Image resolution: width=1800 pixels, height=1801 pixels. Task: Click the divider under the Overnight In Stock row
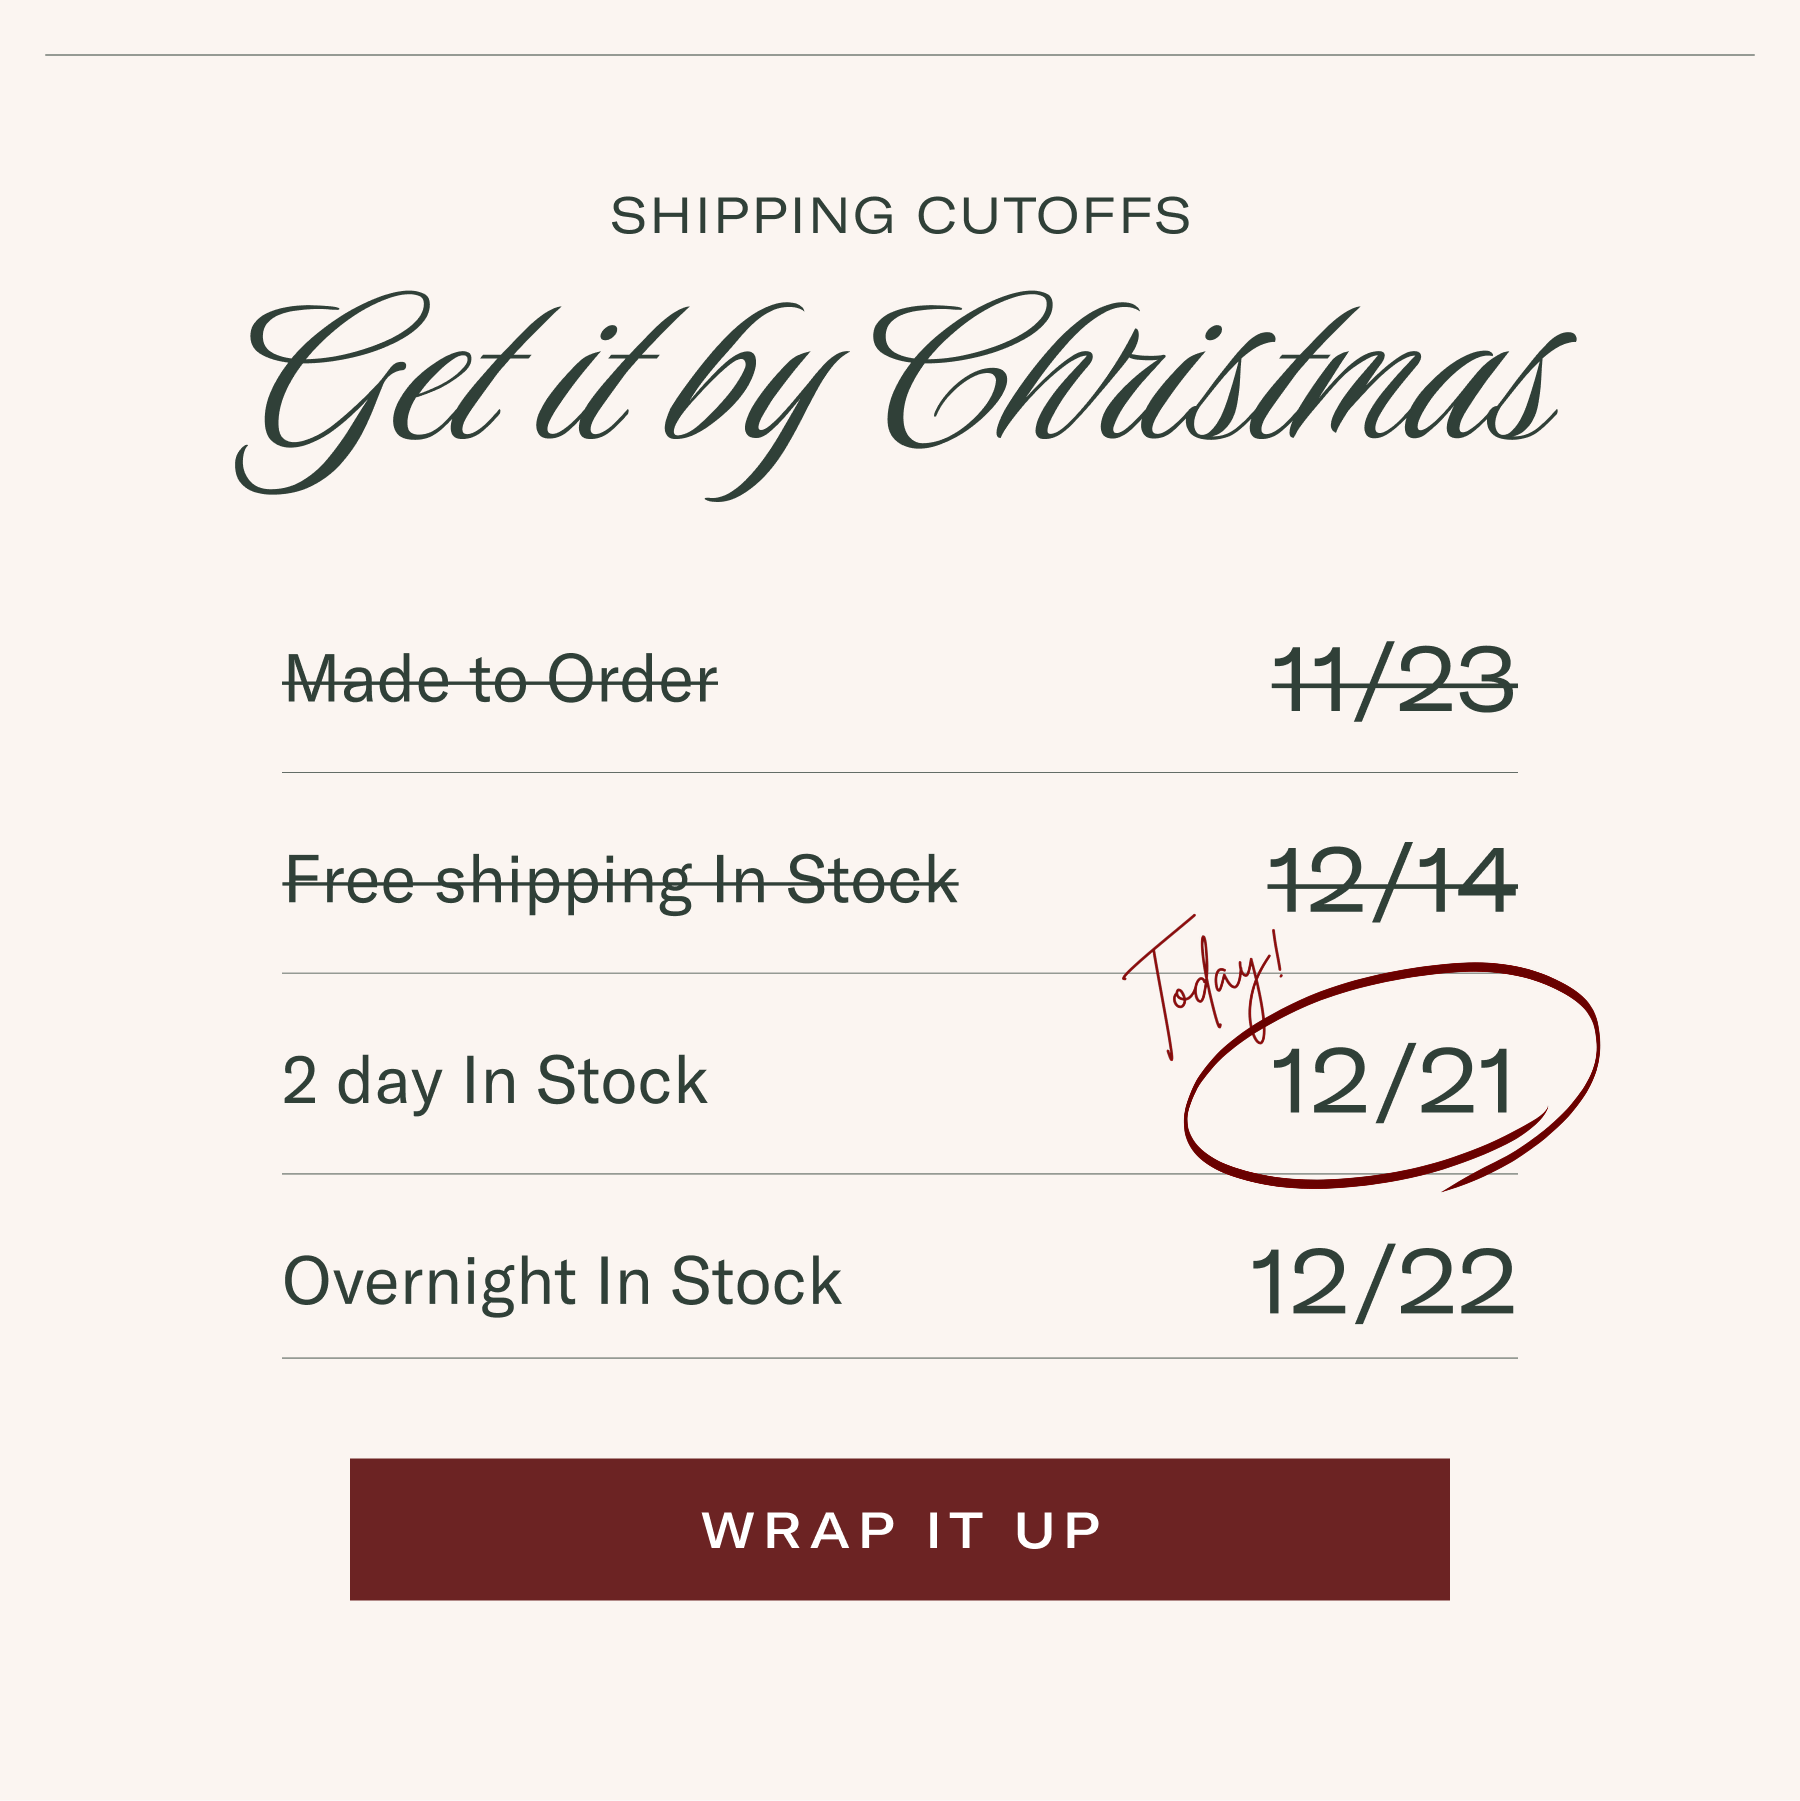pos(900,1358)
